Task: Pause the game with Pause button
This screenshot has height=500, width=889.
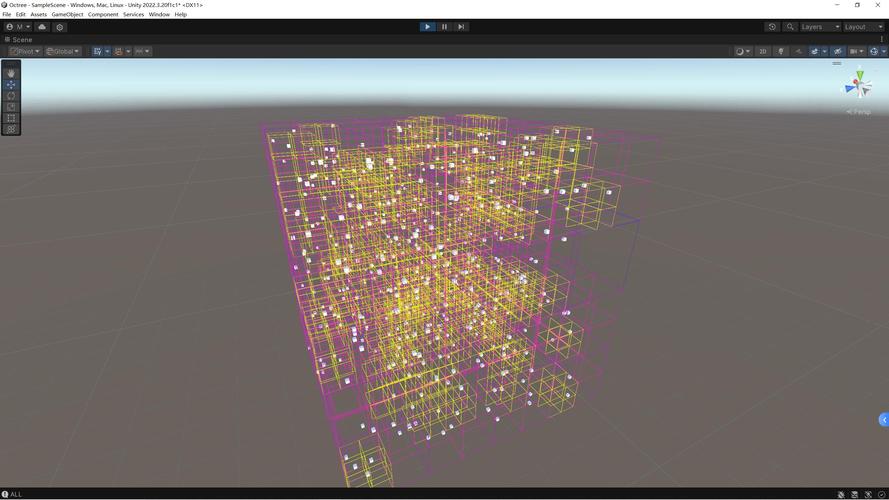Action: (444, 27)
